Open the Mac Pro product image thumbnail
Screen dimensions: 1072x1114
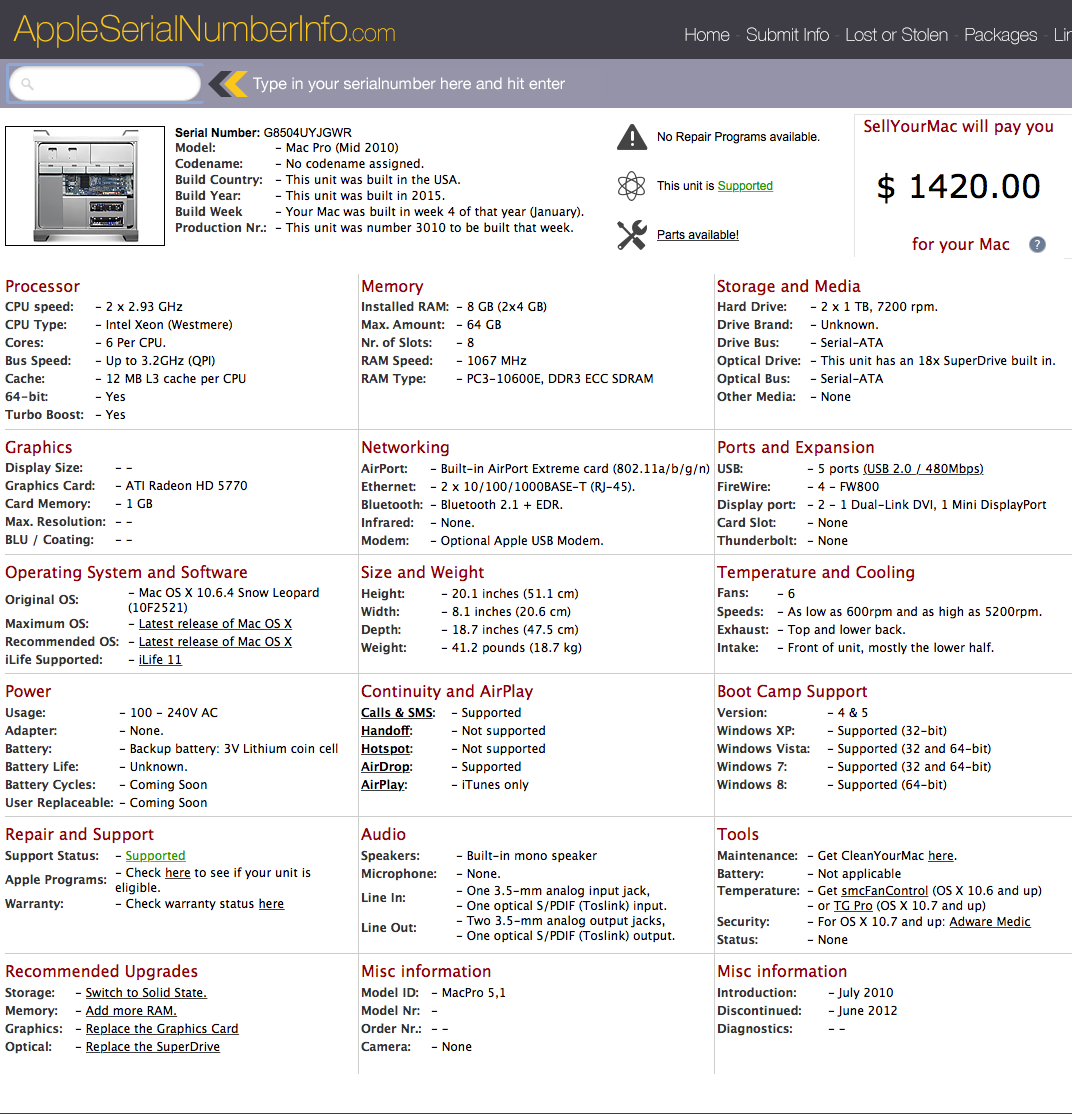pyautogui.click(x=85, y=186)
